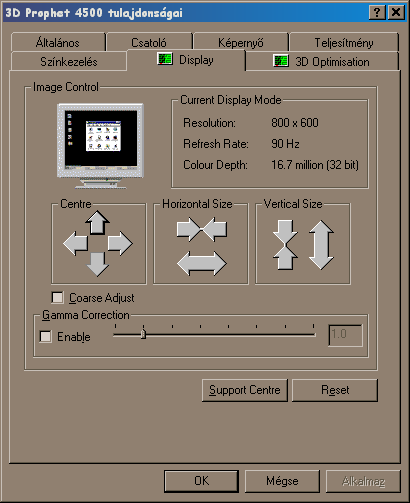Click the 3D Optimisation tab icon
This screenshot has width=410, height=503.
coord(281,61)
